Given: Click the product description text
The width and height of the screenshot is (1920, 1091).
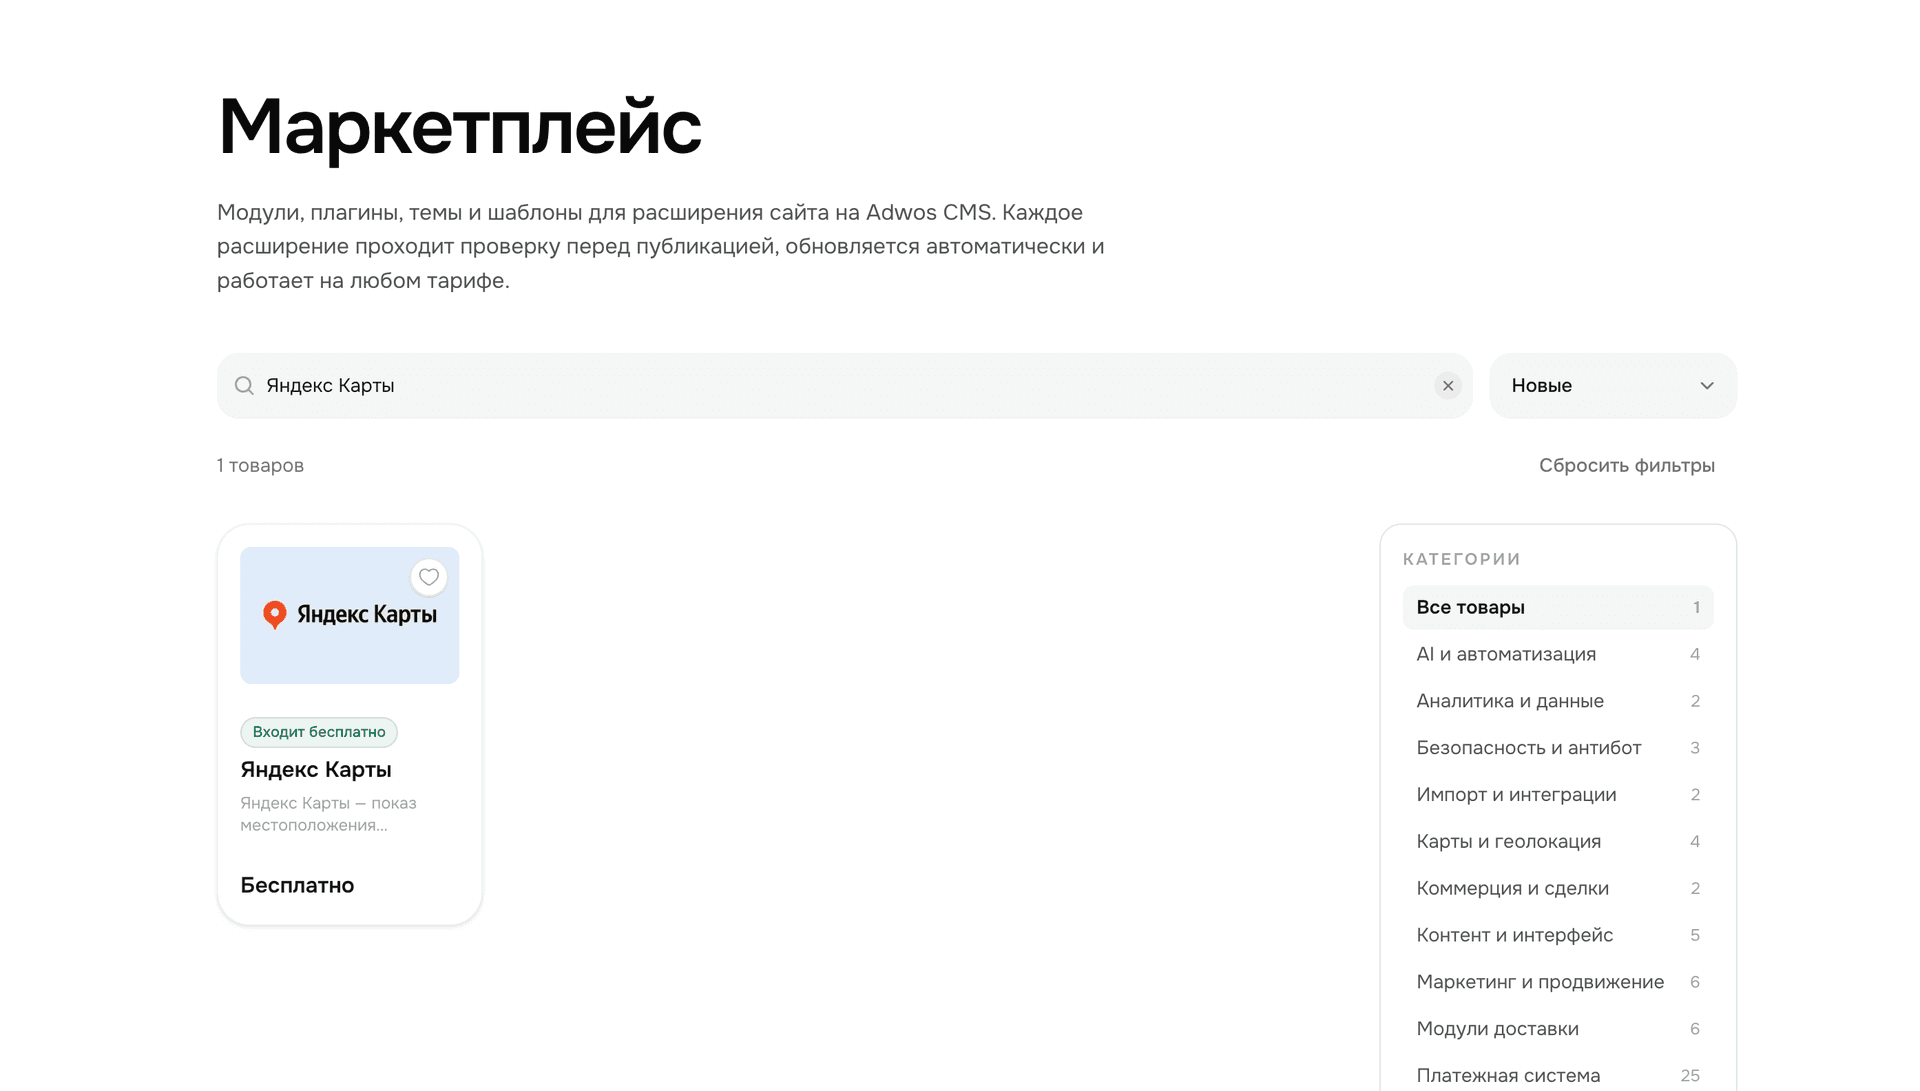Looking at the screenshot, I should point(328,814).
